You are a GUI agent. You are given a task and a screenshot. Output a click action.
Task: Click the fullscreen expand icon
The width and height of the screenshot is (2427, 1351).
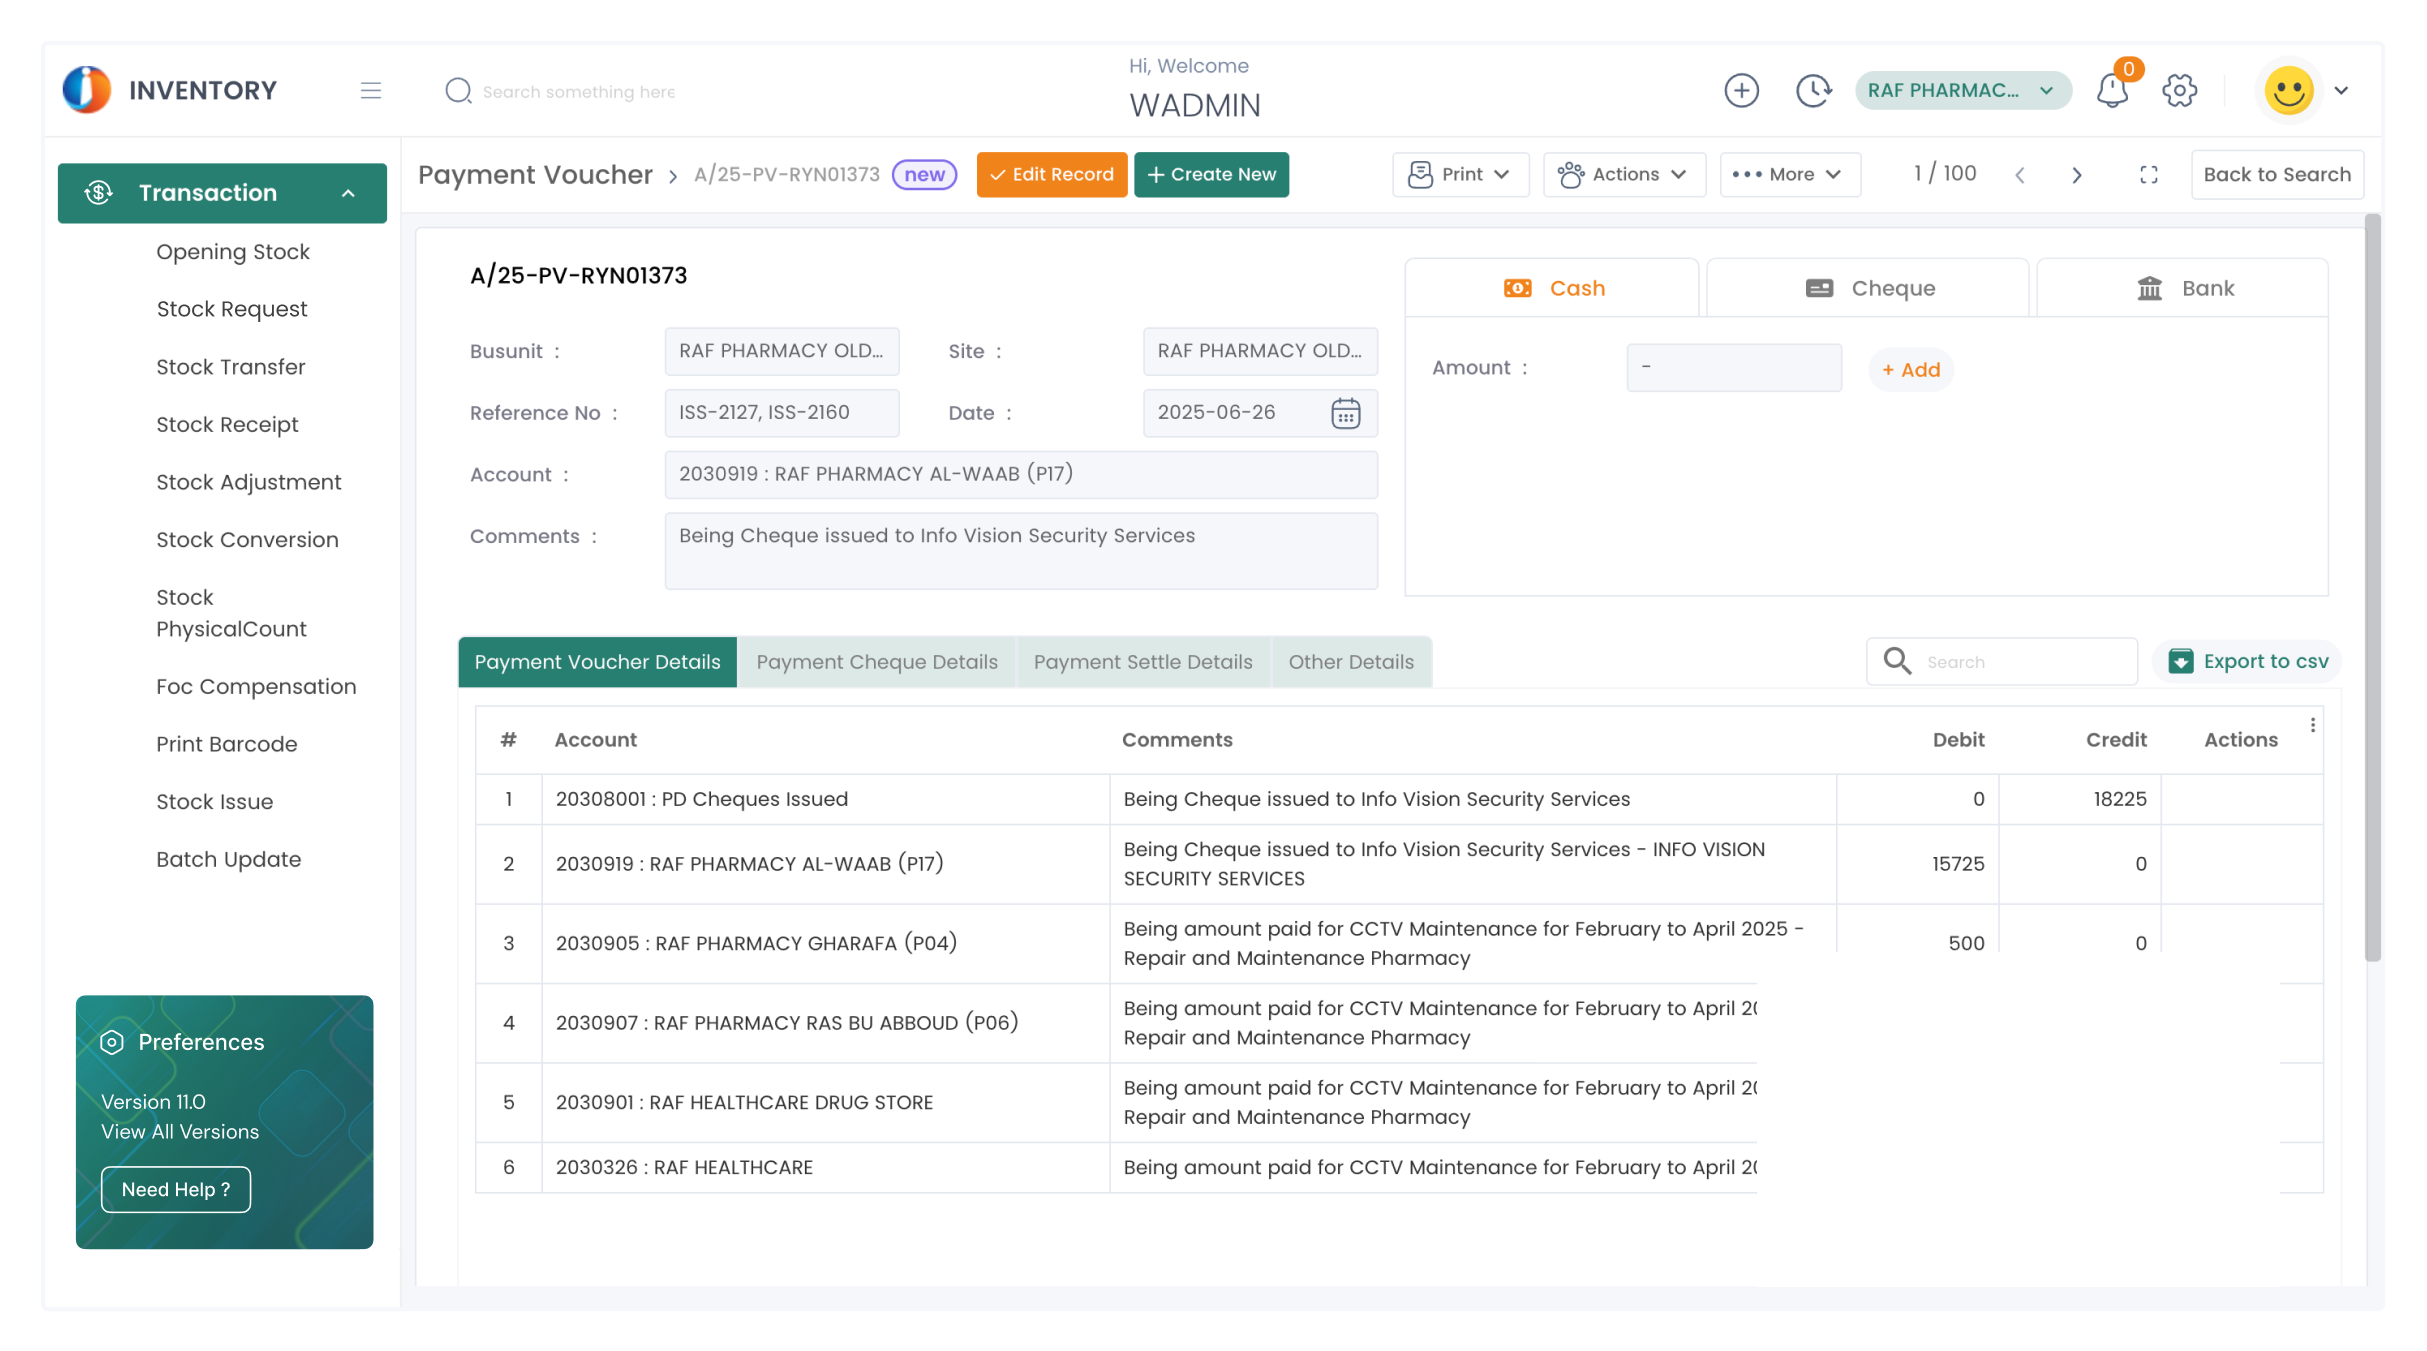pyautogui.click(x=2148, y=175)
